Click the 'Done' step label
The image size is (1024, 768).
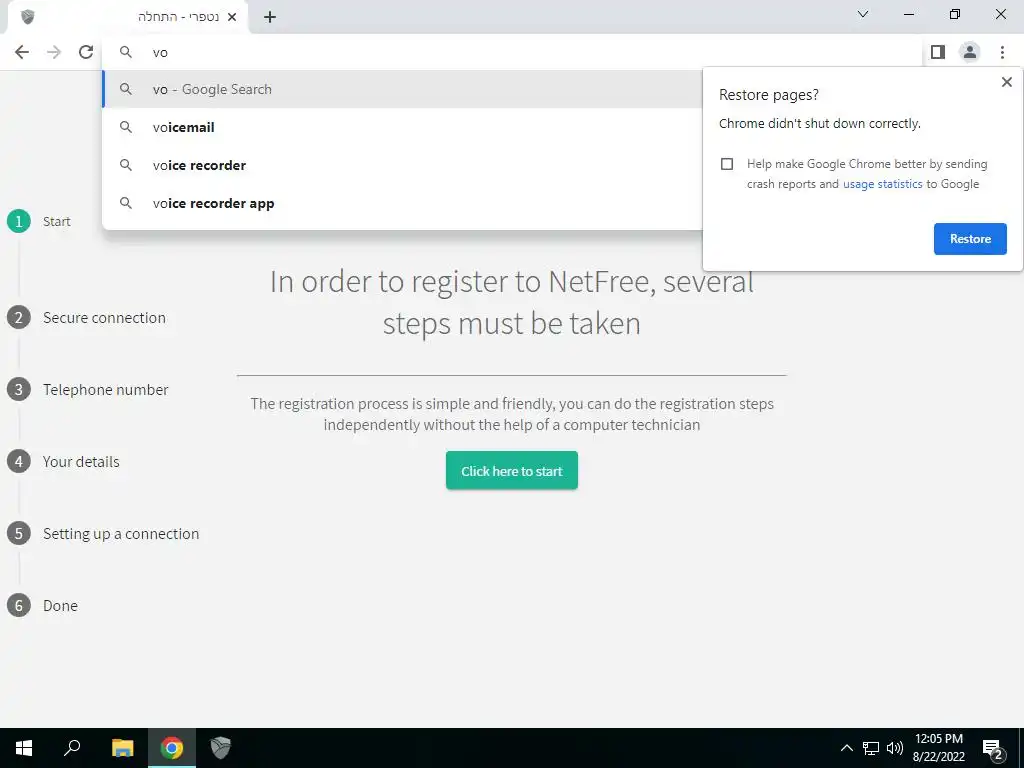tap(60, 606)
